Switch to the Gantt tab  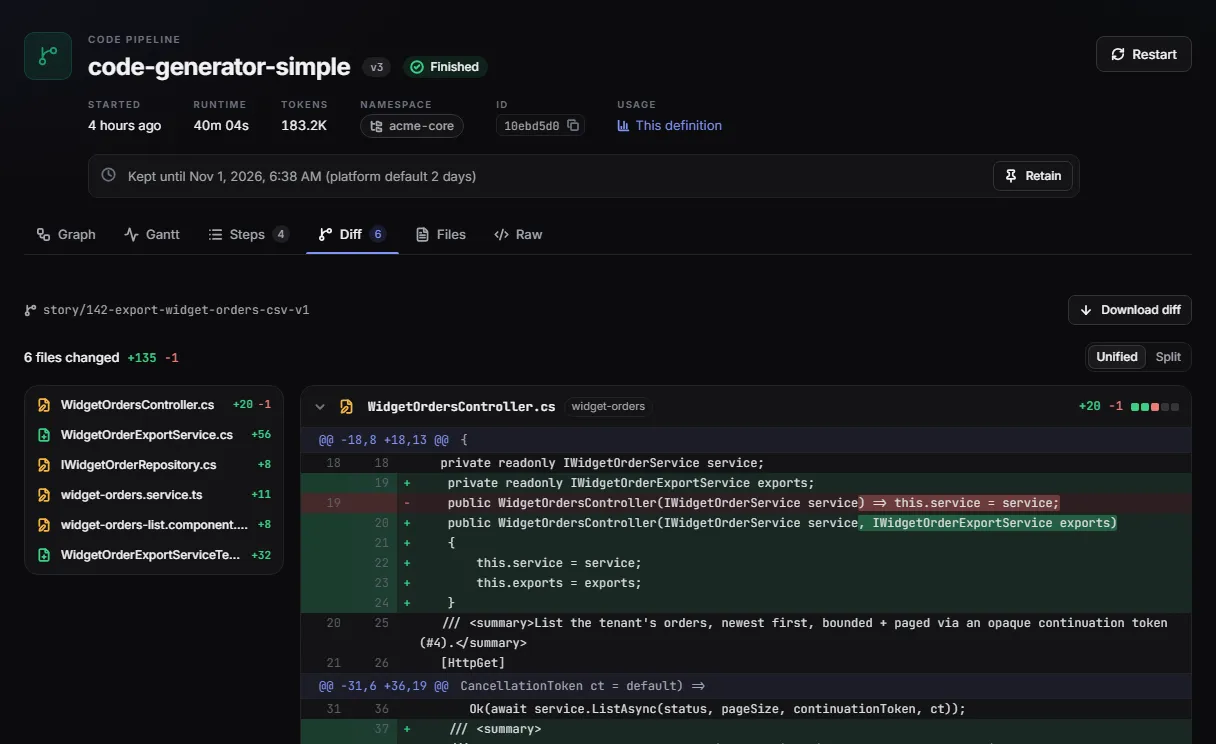point(152,234)
